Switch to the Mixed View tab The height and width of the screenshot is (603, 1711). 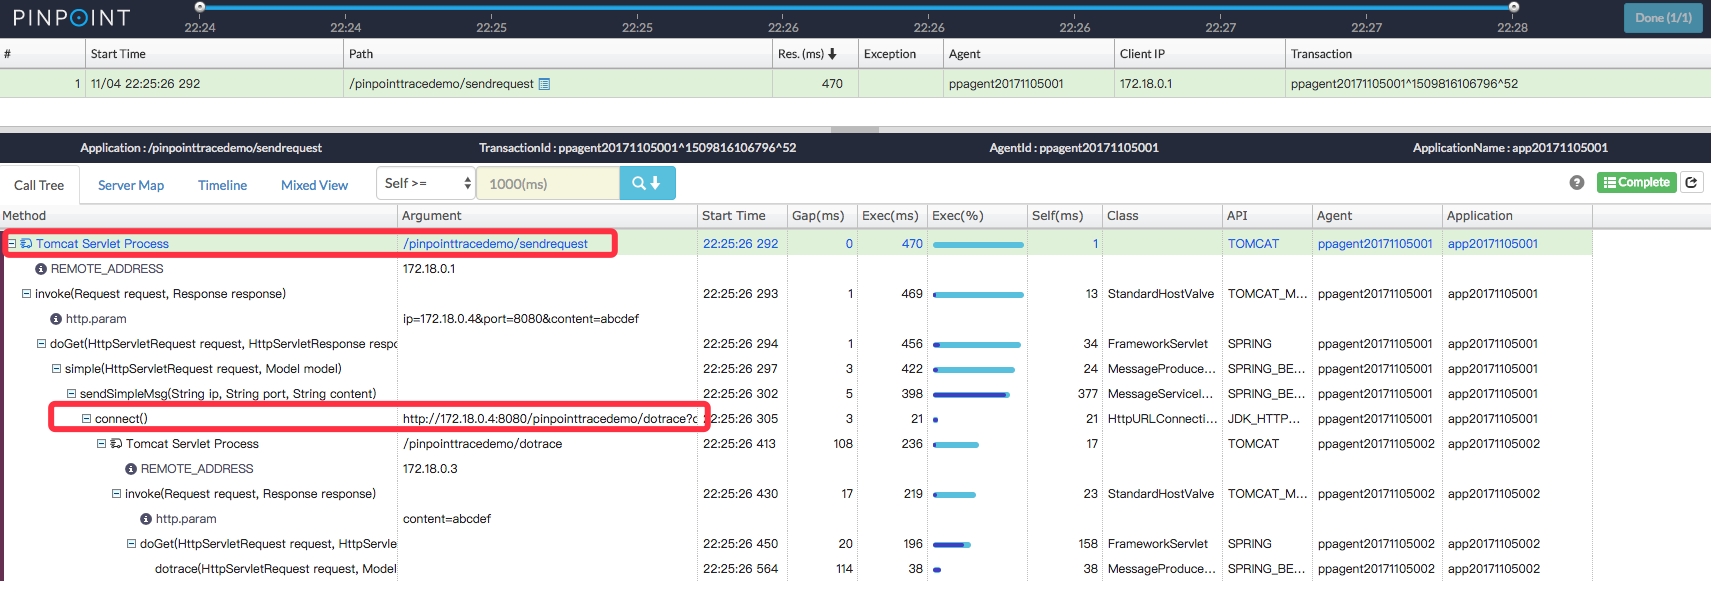[314, 185]
